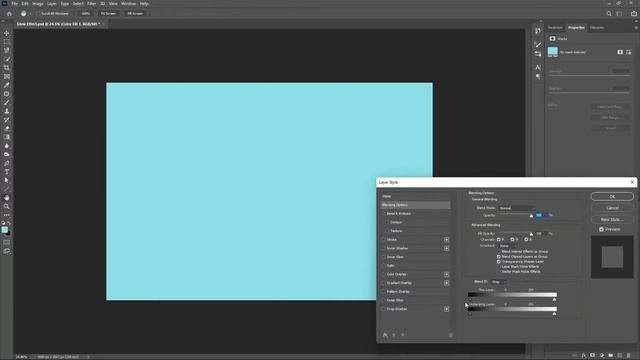640x360 pixels.
Task: Select the History Brush tool
Action: 7,120
